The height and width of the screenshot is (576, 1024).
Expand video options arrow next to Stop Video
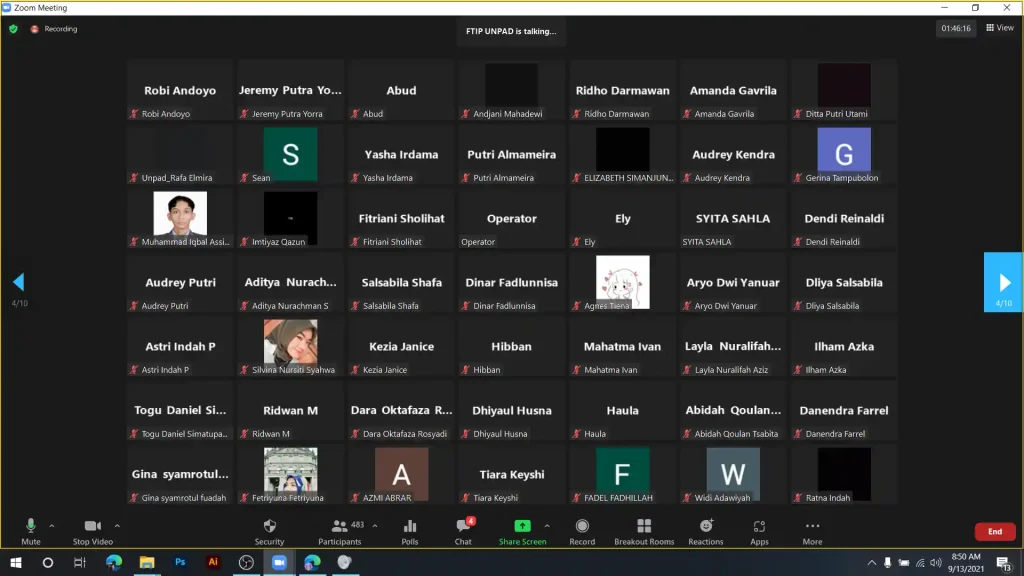118,526
